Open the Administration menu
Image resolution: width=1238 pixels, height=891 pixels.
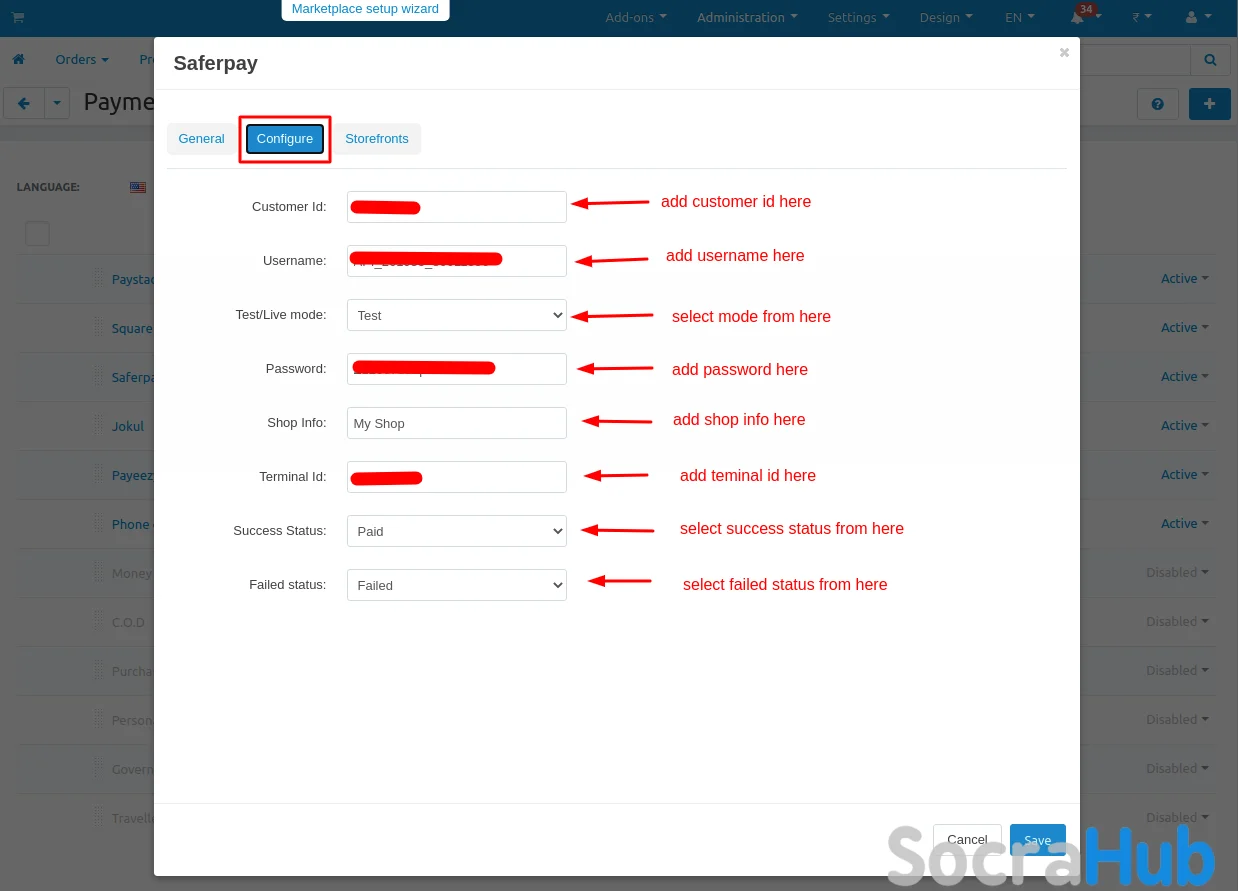click(x=746, y=18)
